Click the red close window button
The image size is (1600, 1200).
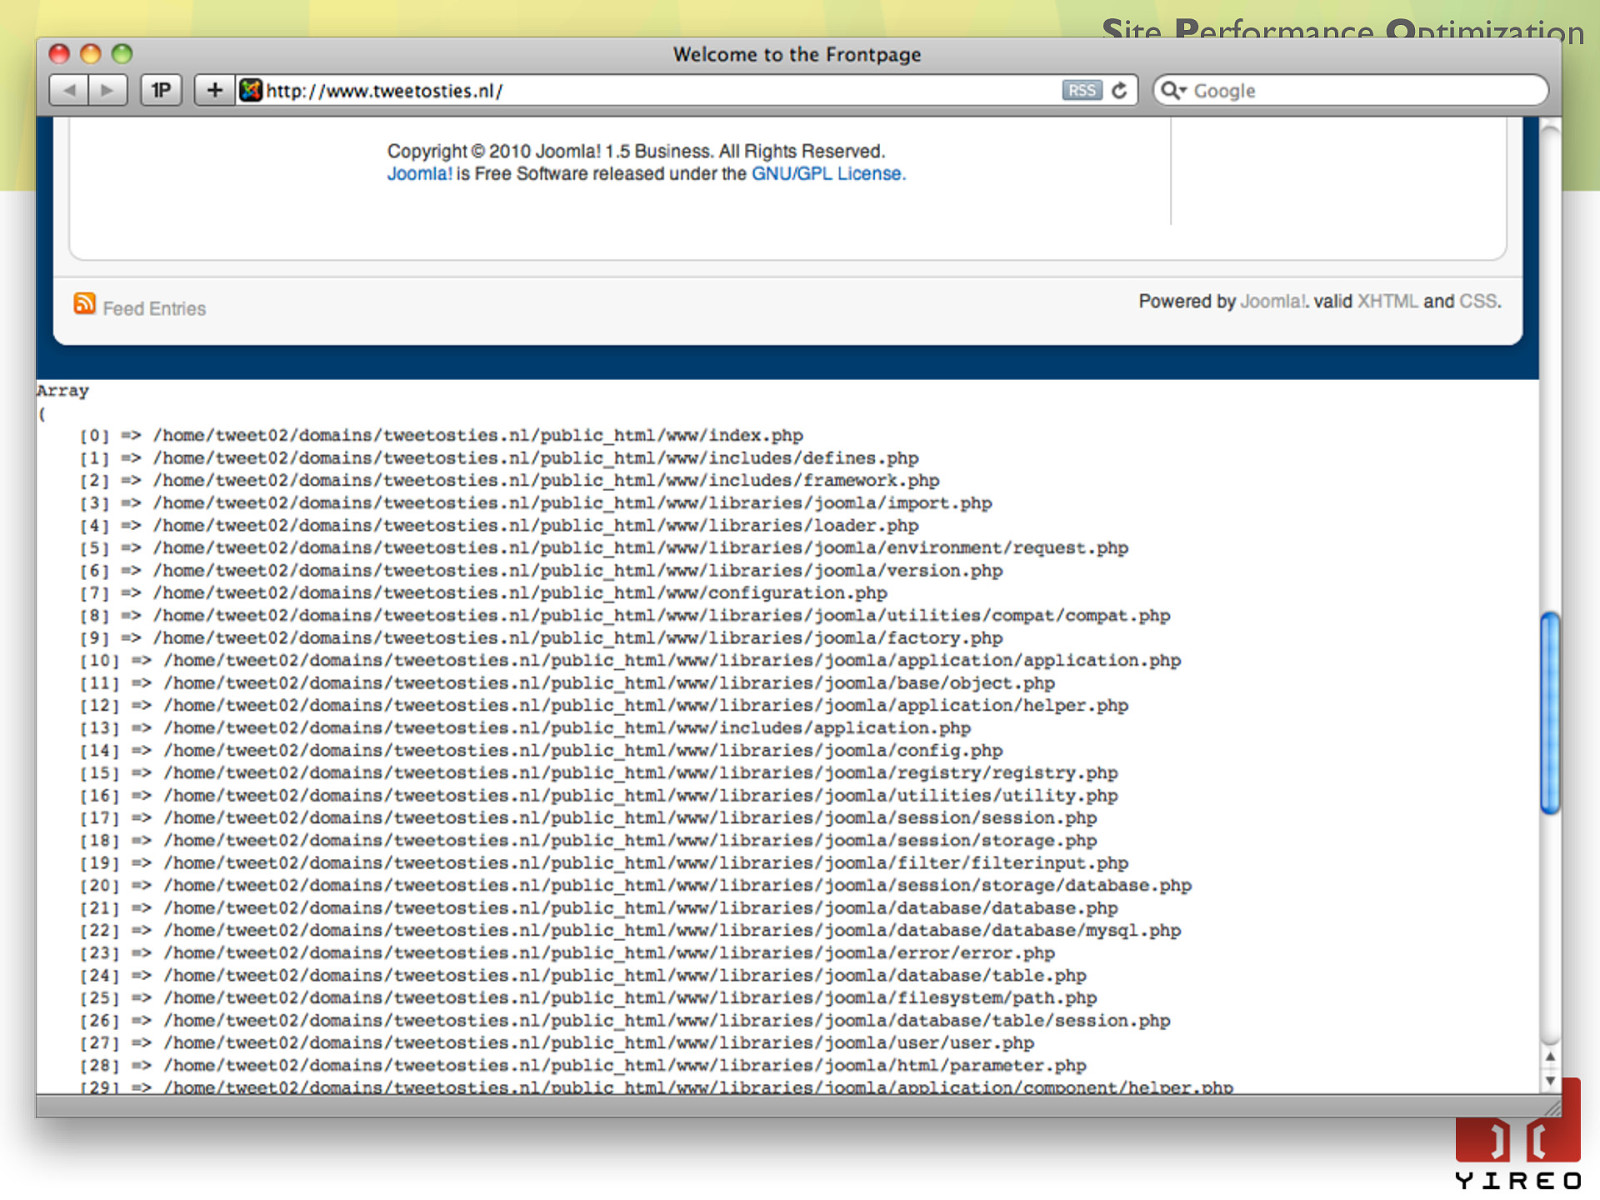[x=60, y=54]
